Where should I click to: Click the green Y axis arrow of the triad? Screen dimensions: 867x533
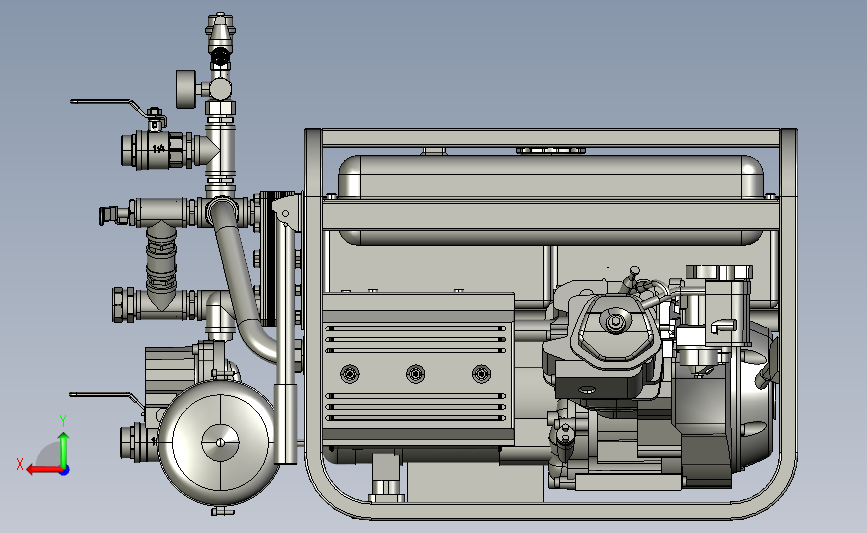(x=64, y=449)
